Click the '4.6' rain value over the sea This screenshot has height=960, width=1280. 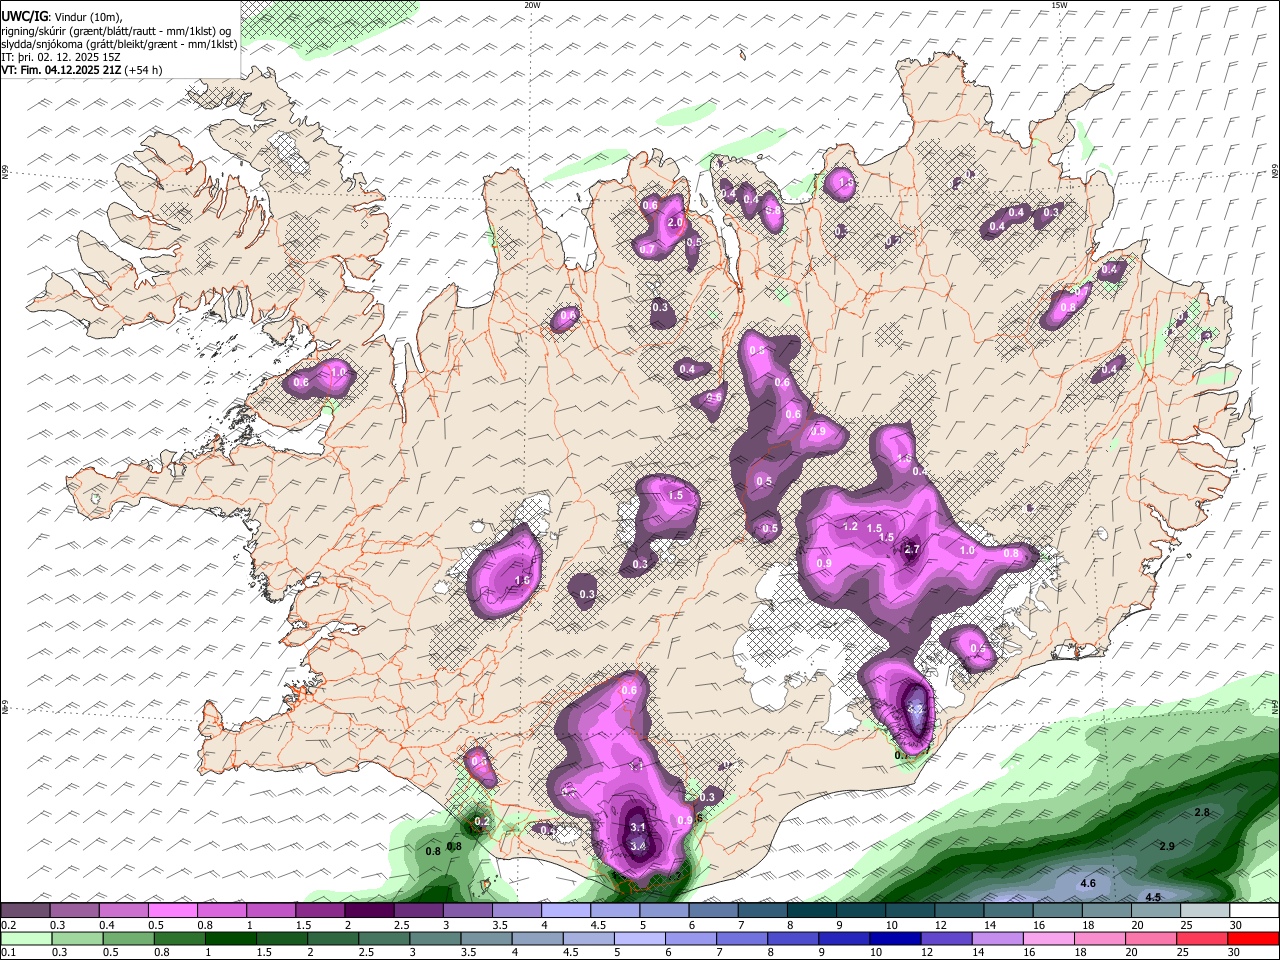pyautogui.click(x=1088, y=884)
